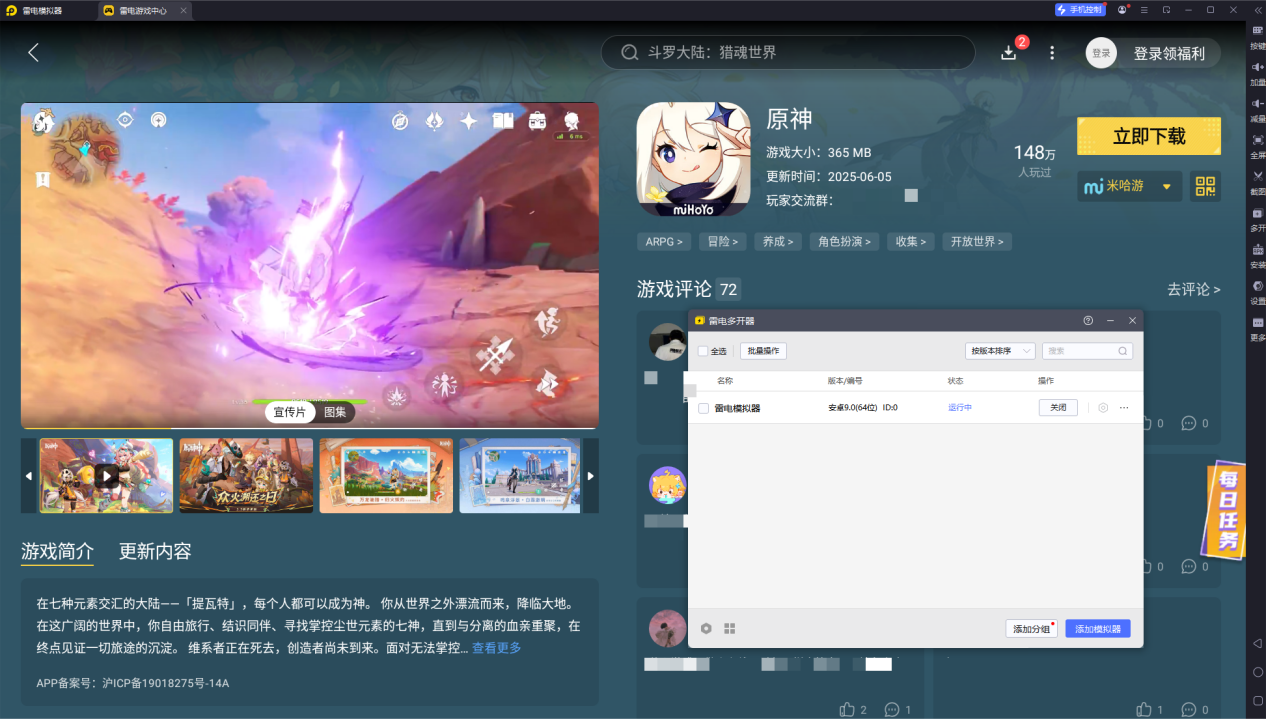Switch to the 宣传片 media tab
Viewport: 1266px width, 719px height.
click(290, 412)
